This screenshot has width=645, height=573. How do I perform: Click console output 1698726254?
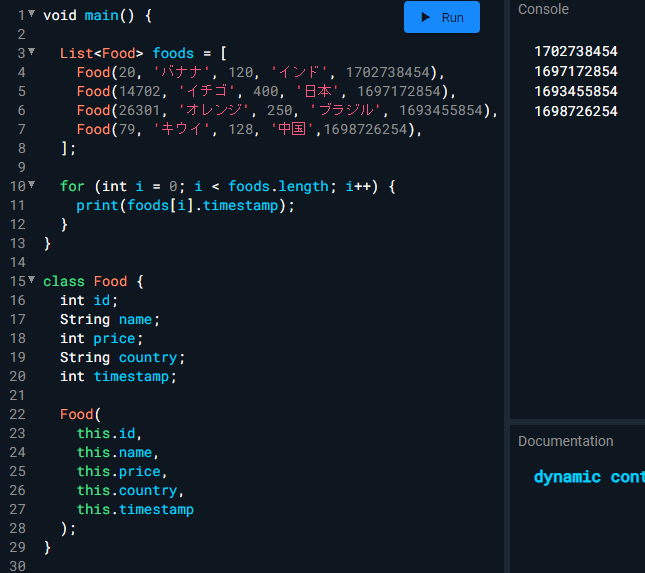575,111
